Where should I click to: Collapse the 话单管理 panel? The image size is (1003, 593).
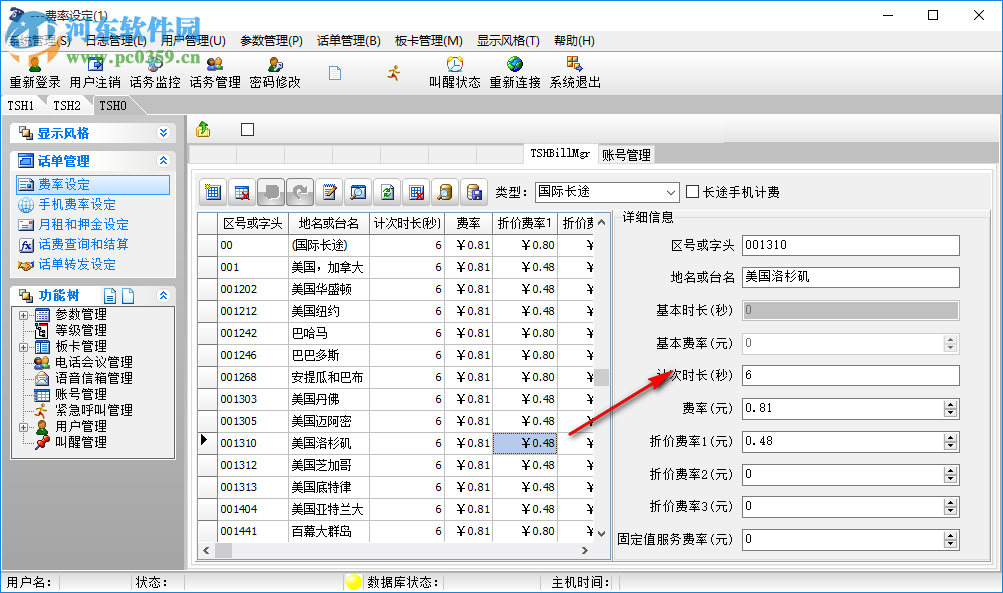165,160
